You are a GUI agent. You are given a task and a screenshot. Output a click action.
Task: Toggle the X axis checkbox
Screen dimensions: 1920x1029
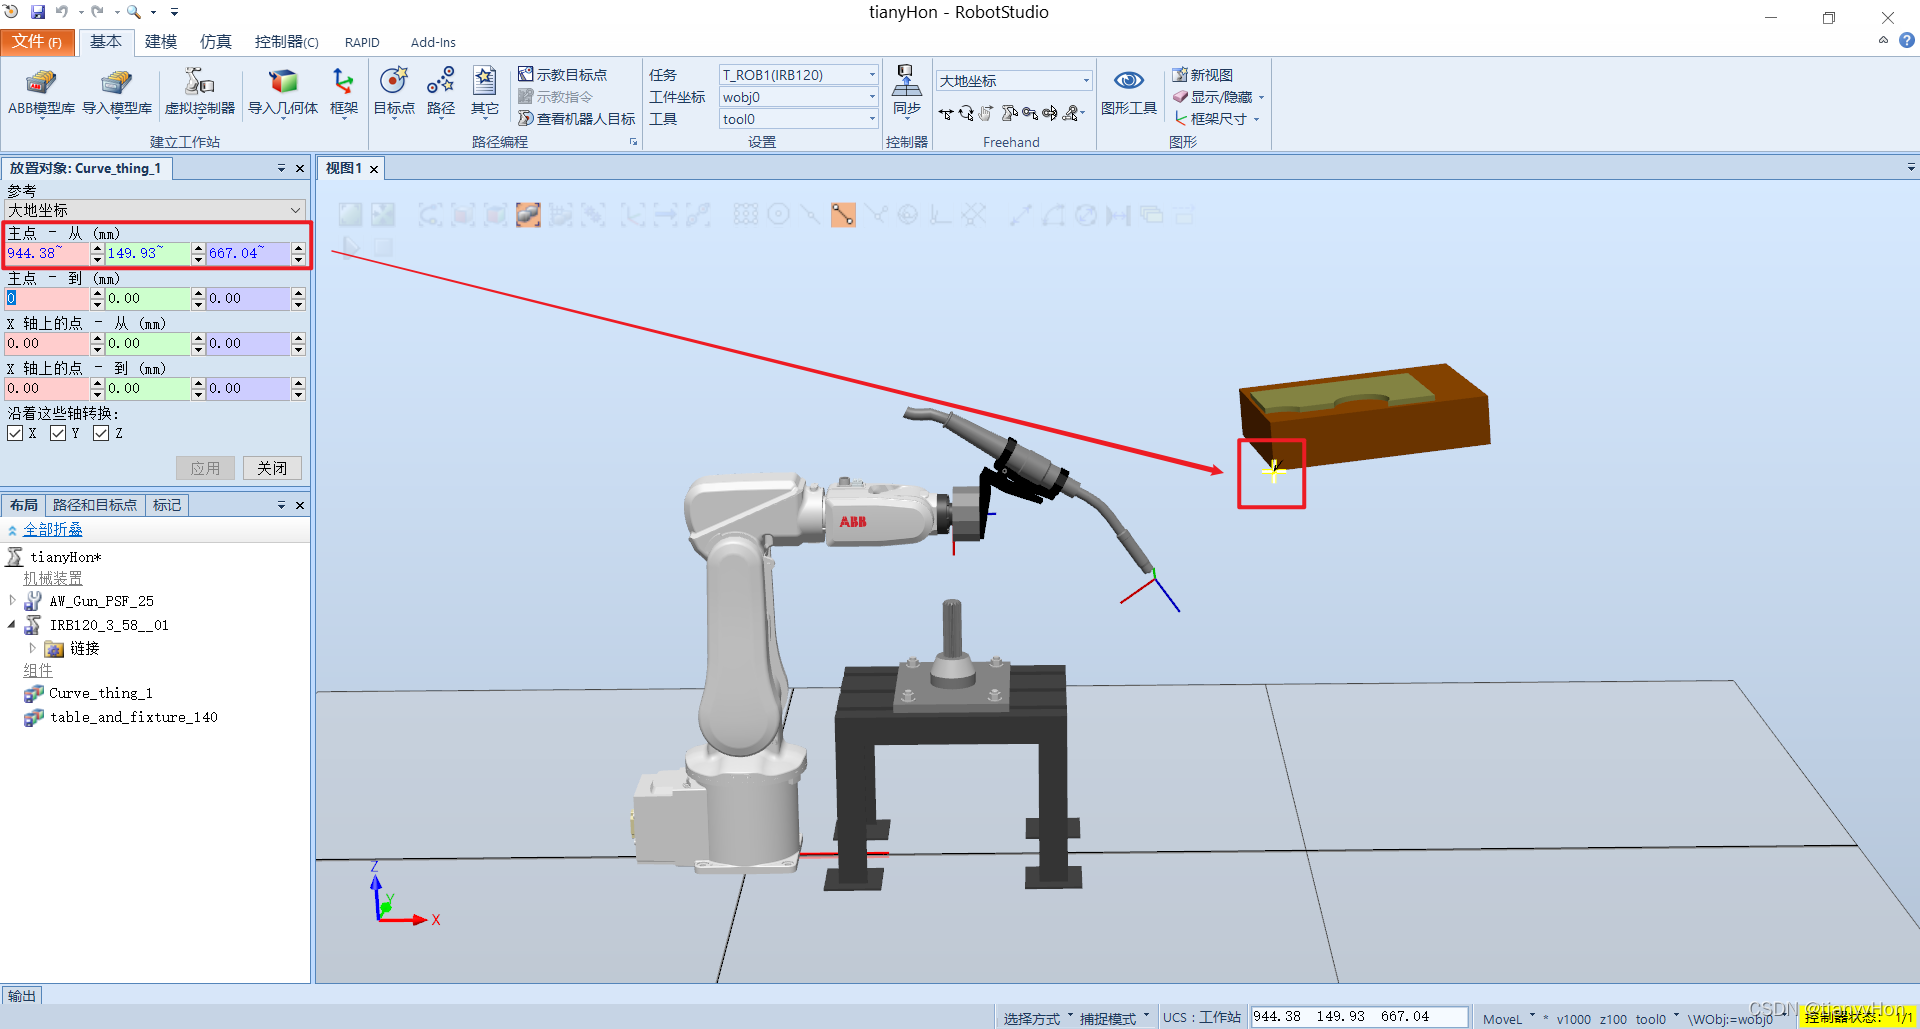click(15, 433)
